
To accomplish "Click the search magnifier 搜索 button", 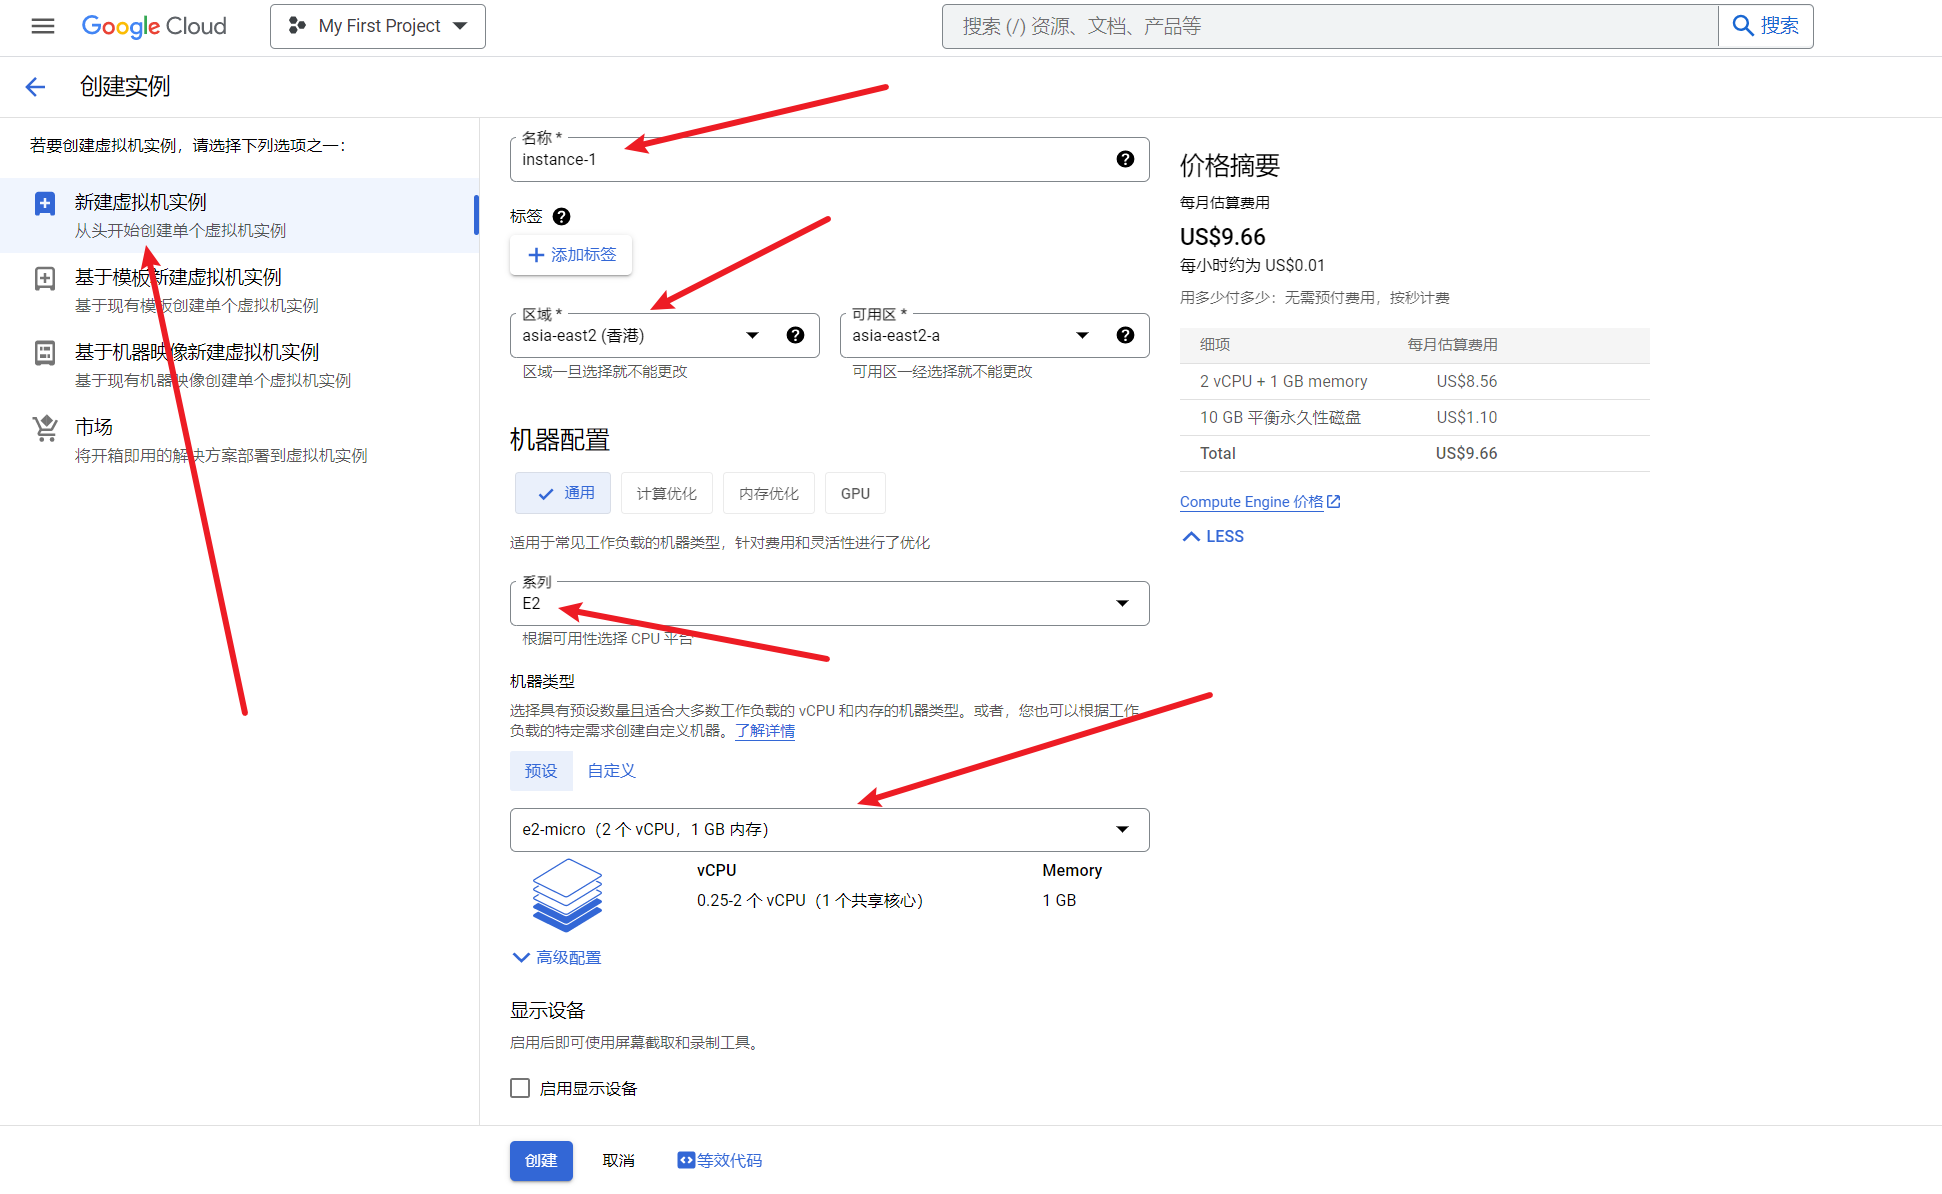I will [1765, 26].
